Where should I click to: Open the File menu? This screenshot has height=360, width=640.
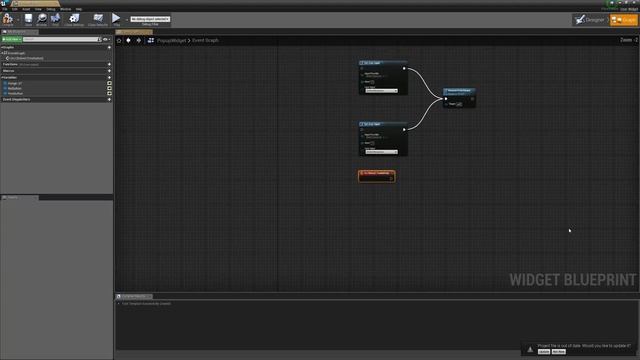point(4,9)
